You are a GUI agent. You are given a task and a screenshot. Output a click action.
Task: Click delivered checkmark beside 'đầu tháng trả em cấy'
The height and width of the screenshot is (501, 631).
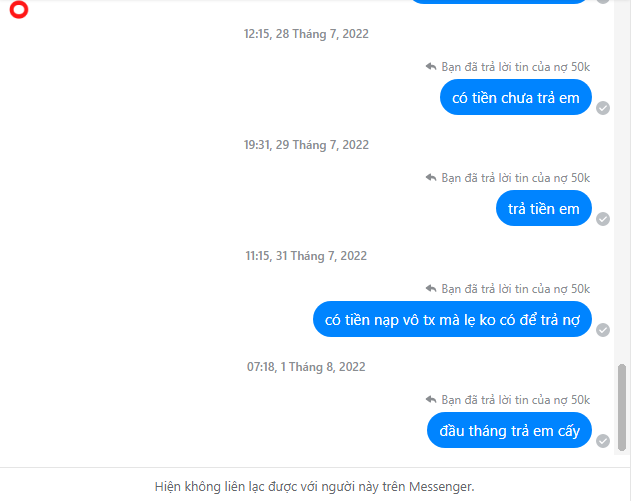pyautogui.click(x=603, y=441)
